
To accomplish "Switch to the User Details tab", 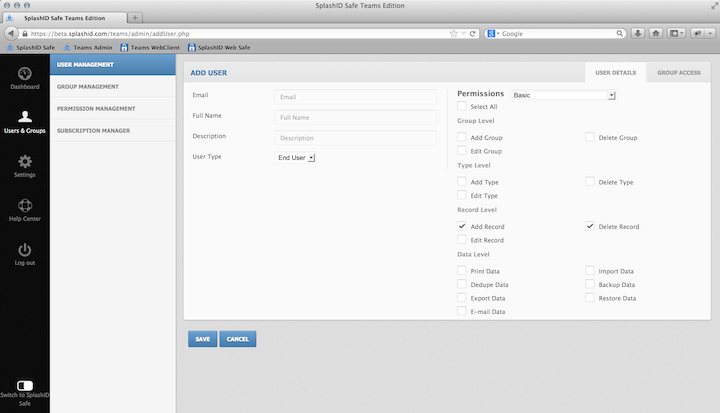I will point(615,73).
